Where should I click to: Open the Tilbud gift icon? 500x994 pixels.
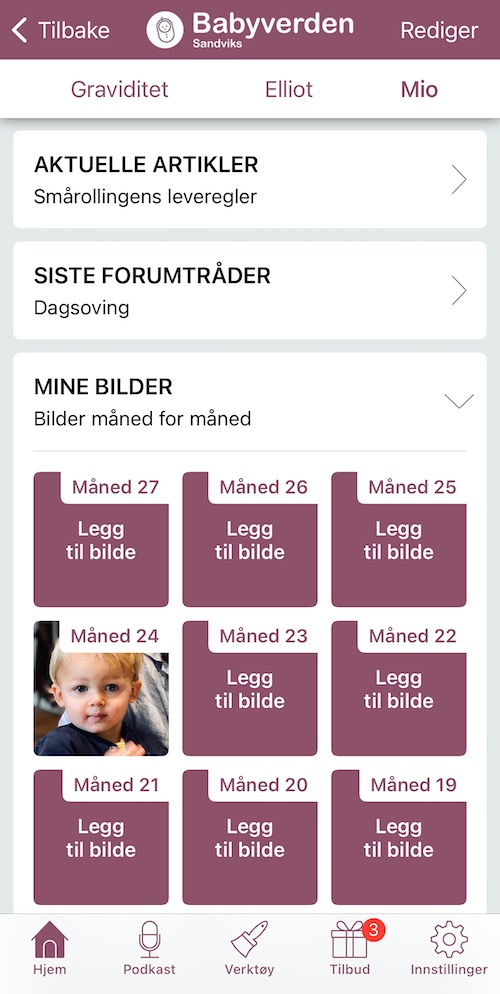[349, 941]
